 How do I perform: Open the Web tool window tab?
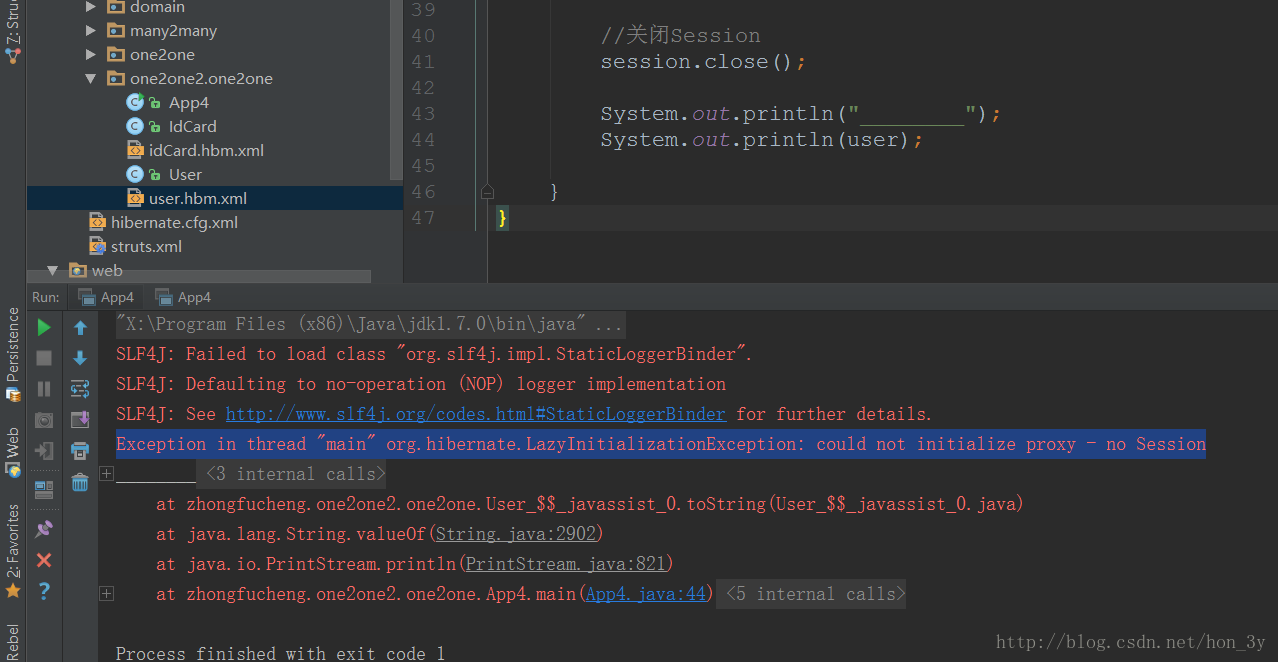pos(12,452)
